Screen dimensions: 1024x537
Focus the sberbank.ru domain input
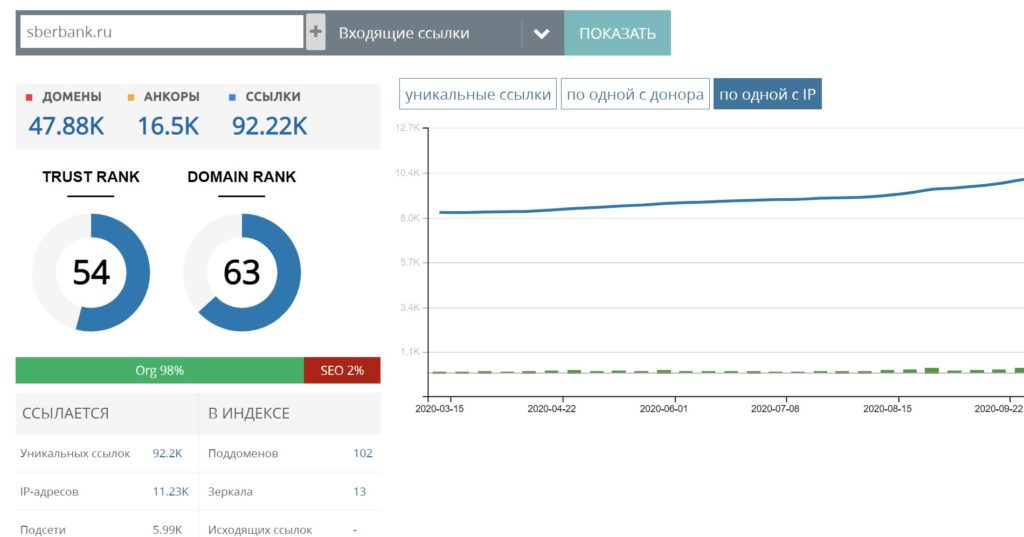(x=160, y=32)
